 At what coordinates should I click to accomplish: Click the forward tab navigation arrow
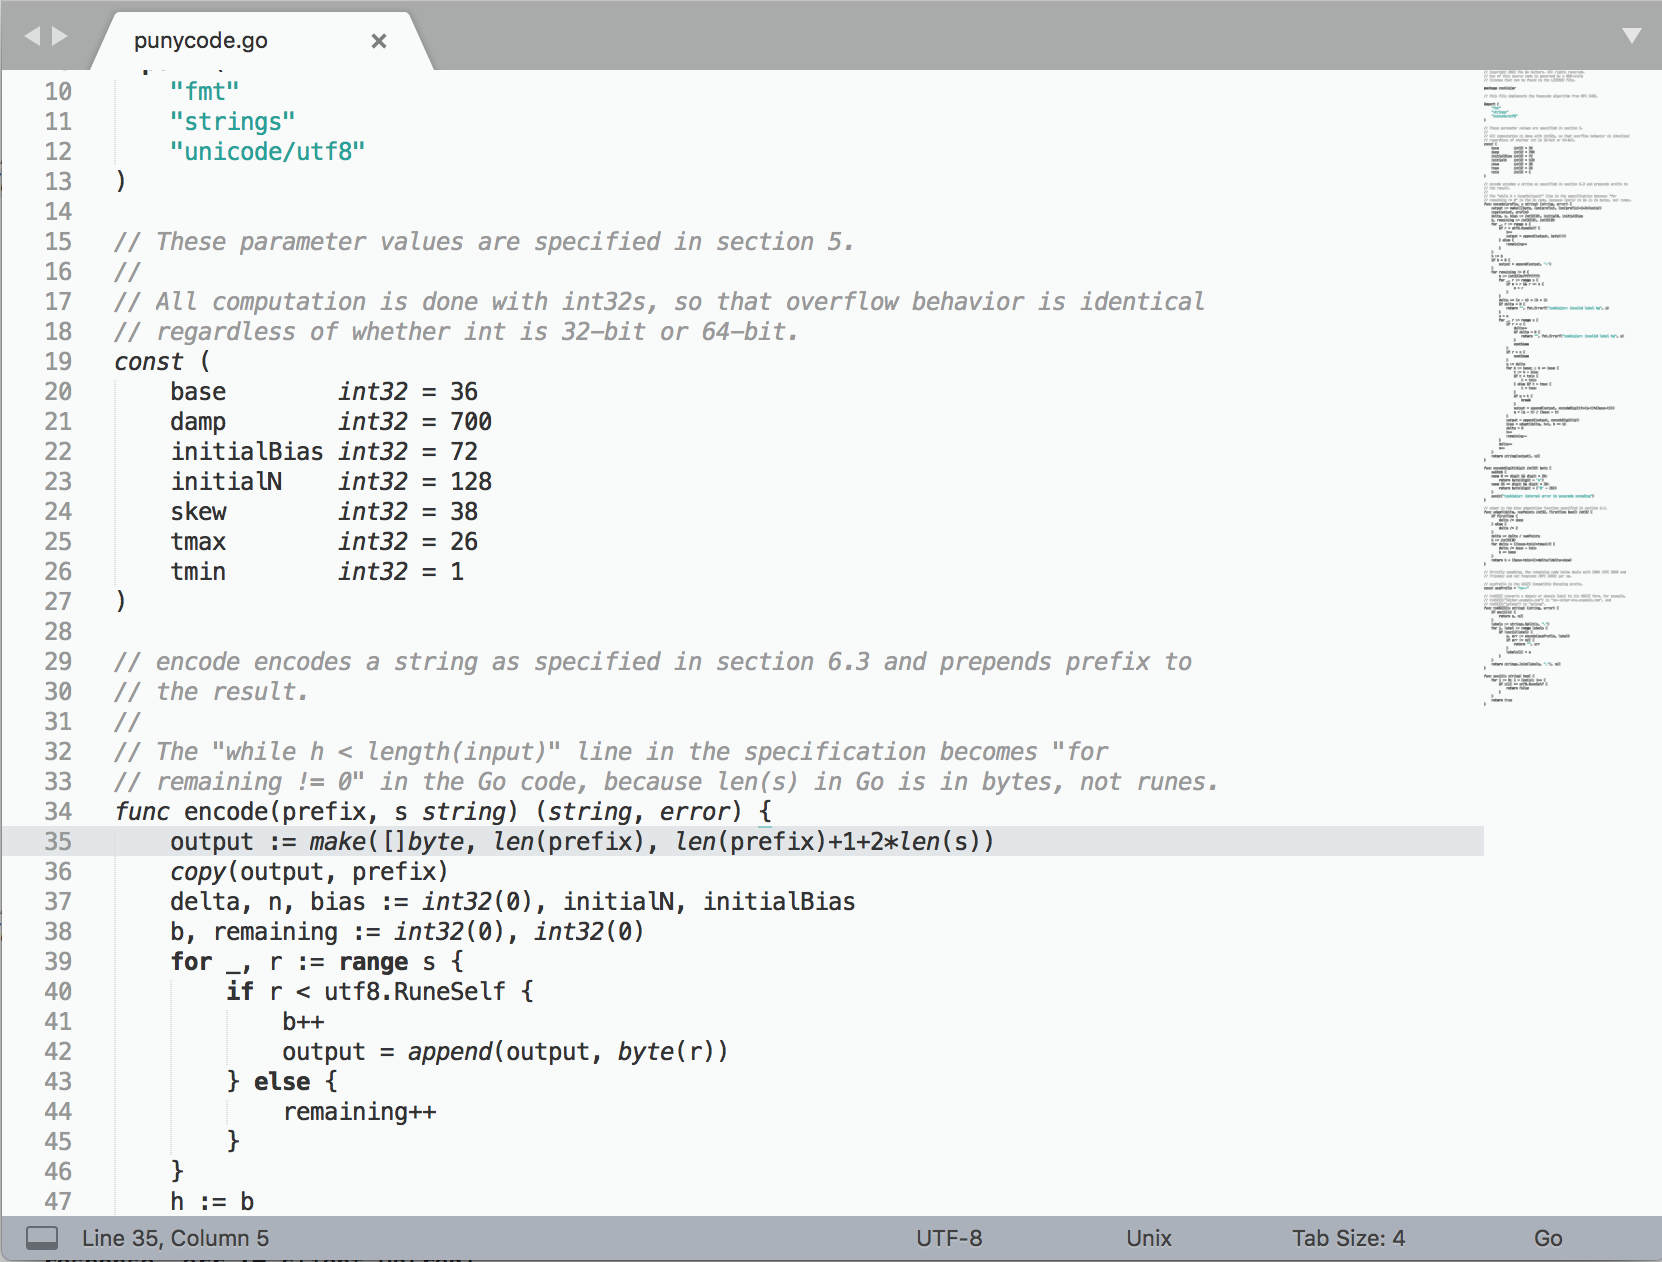[x=60, y=36]
